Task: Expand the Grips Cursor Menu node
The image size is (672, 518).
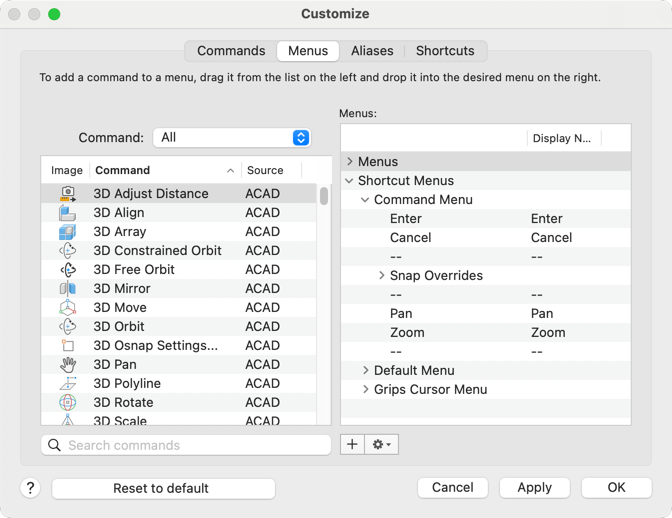Action: (x=366, y=390)
